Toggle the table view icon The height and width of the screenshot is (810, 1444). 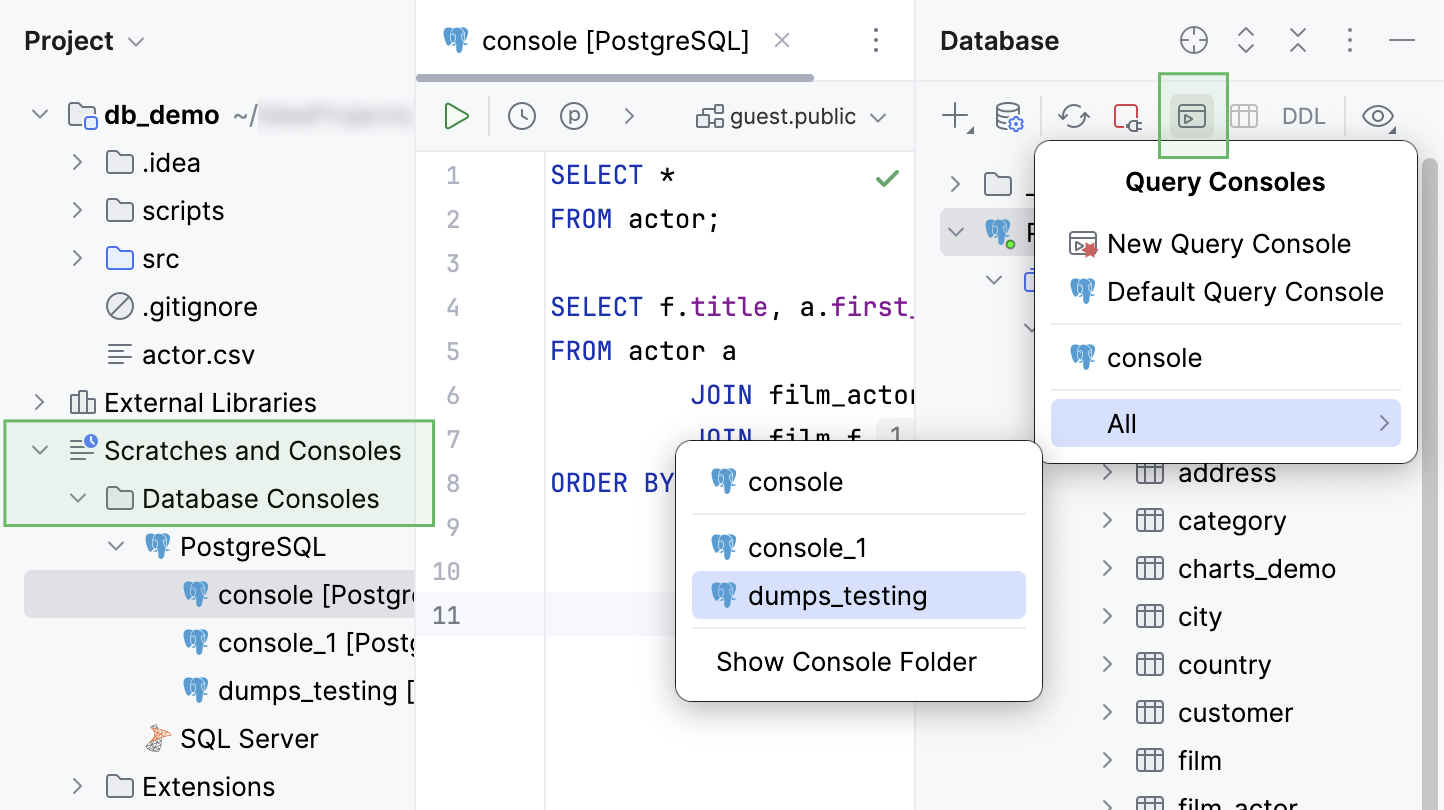[1244, 115]
